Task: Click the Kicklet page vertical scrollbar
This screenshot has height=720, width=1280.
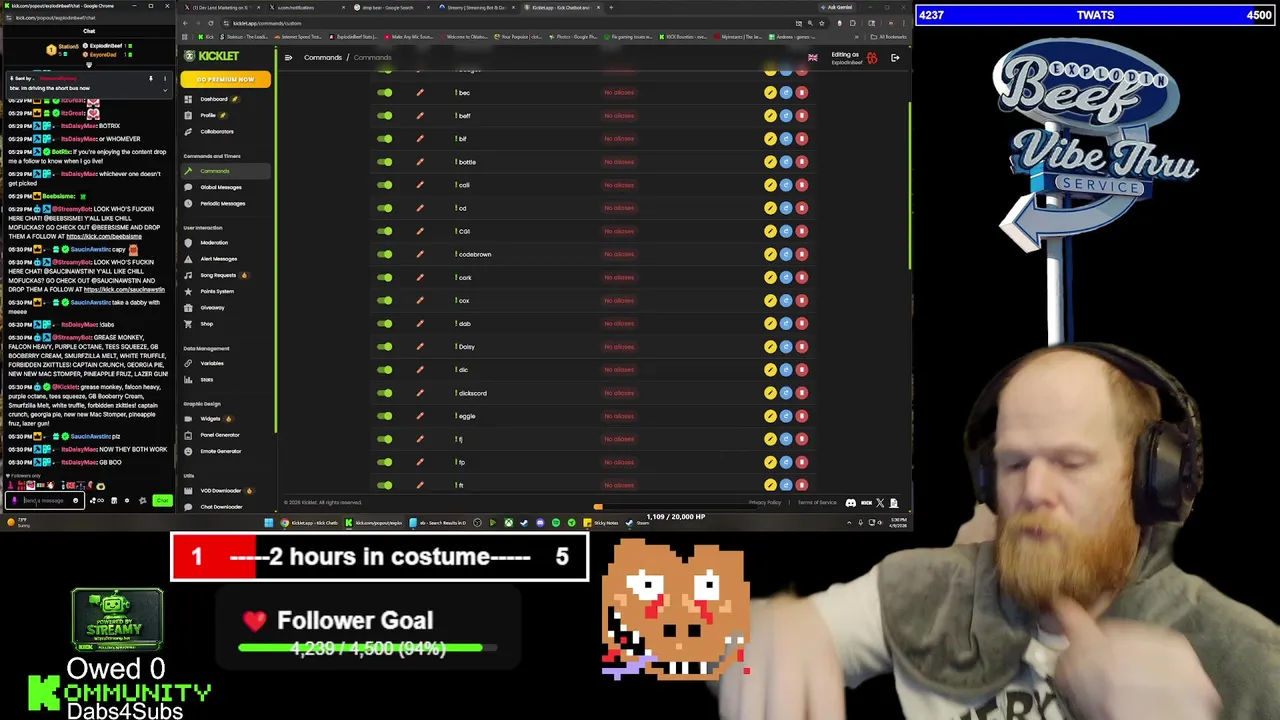Action: coord(909,185)
